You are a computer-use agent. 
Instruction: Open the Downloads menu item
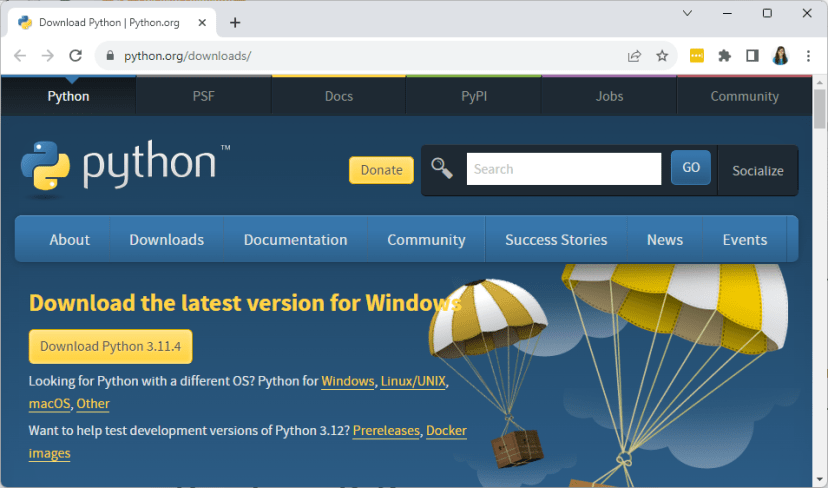tap(166, 240)
